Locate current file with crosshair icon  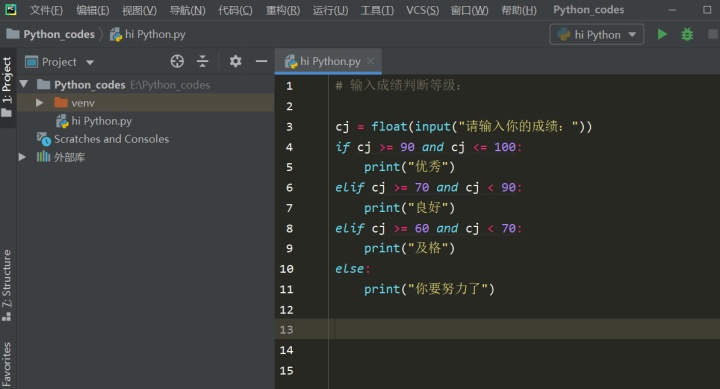pos(177,61)
